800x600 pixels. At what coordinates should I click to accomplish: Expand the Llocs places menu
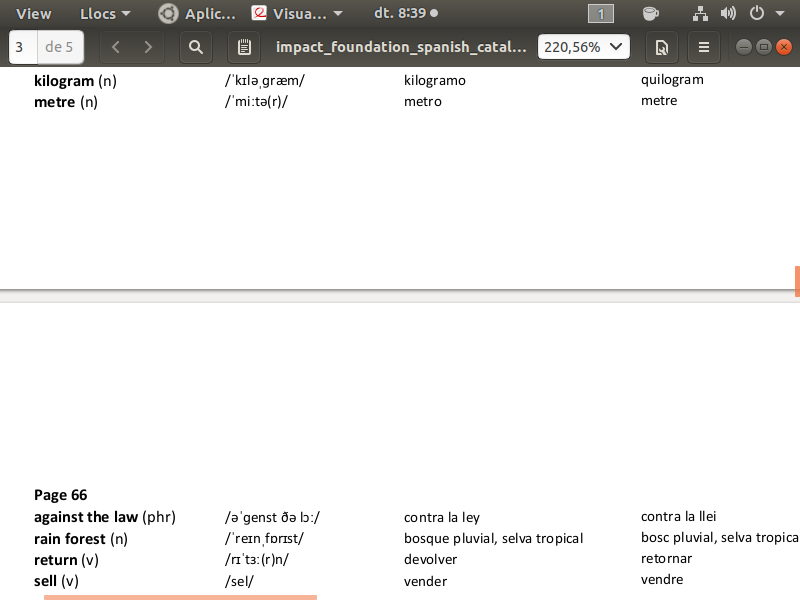coord(105,14)
